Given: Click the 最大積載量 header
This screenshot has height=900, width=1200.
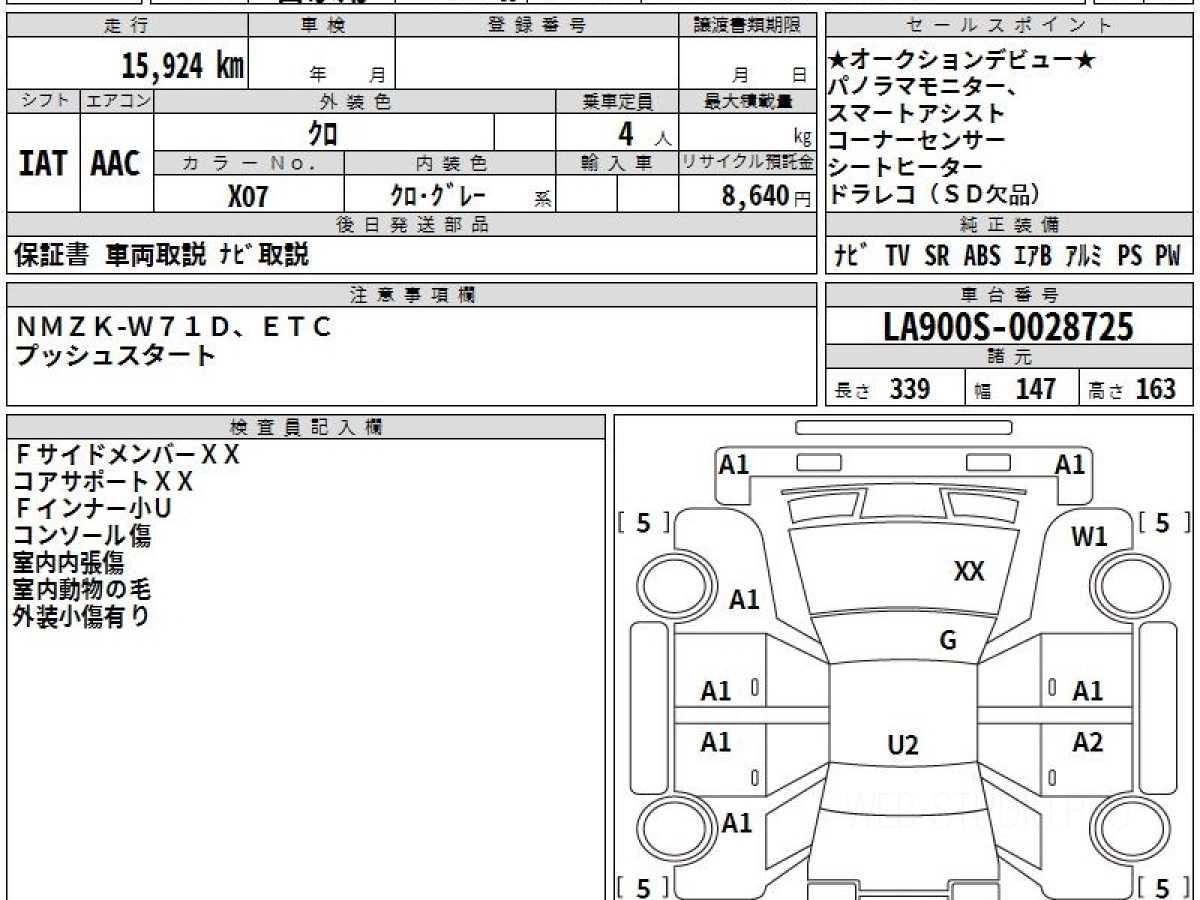Looking at the screenshot, I should coord(747,101).
